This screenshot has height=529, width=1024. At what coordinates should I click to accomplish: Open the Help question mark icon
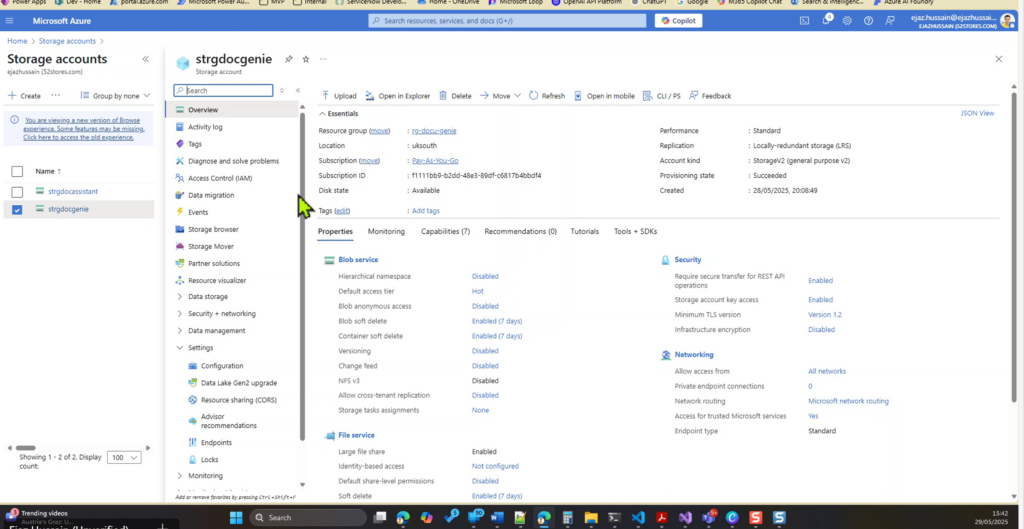[x=868, y=21]
